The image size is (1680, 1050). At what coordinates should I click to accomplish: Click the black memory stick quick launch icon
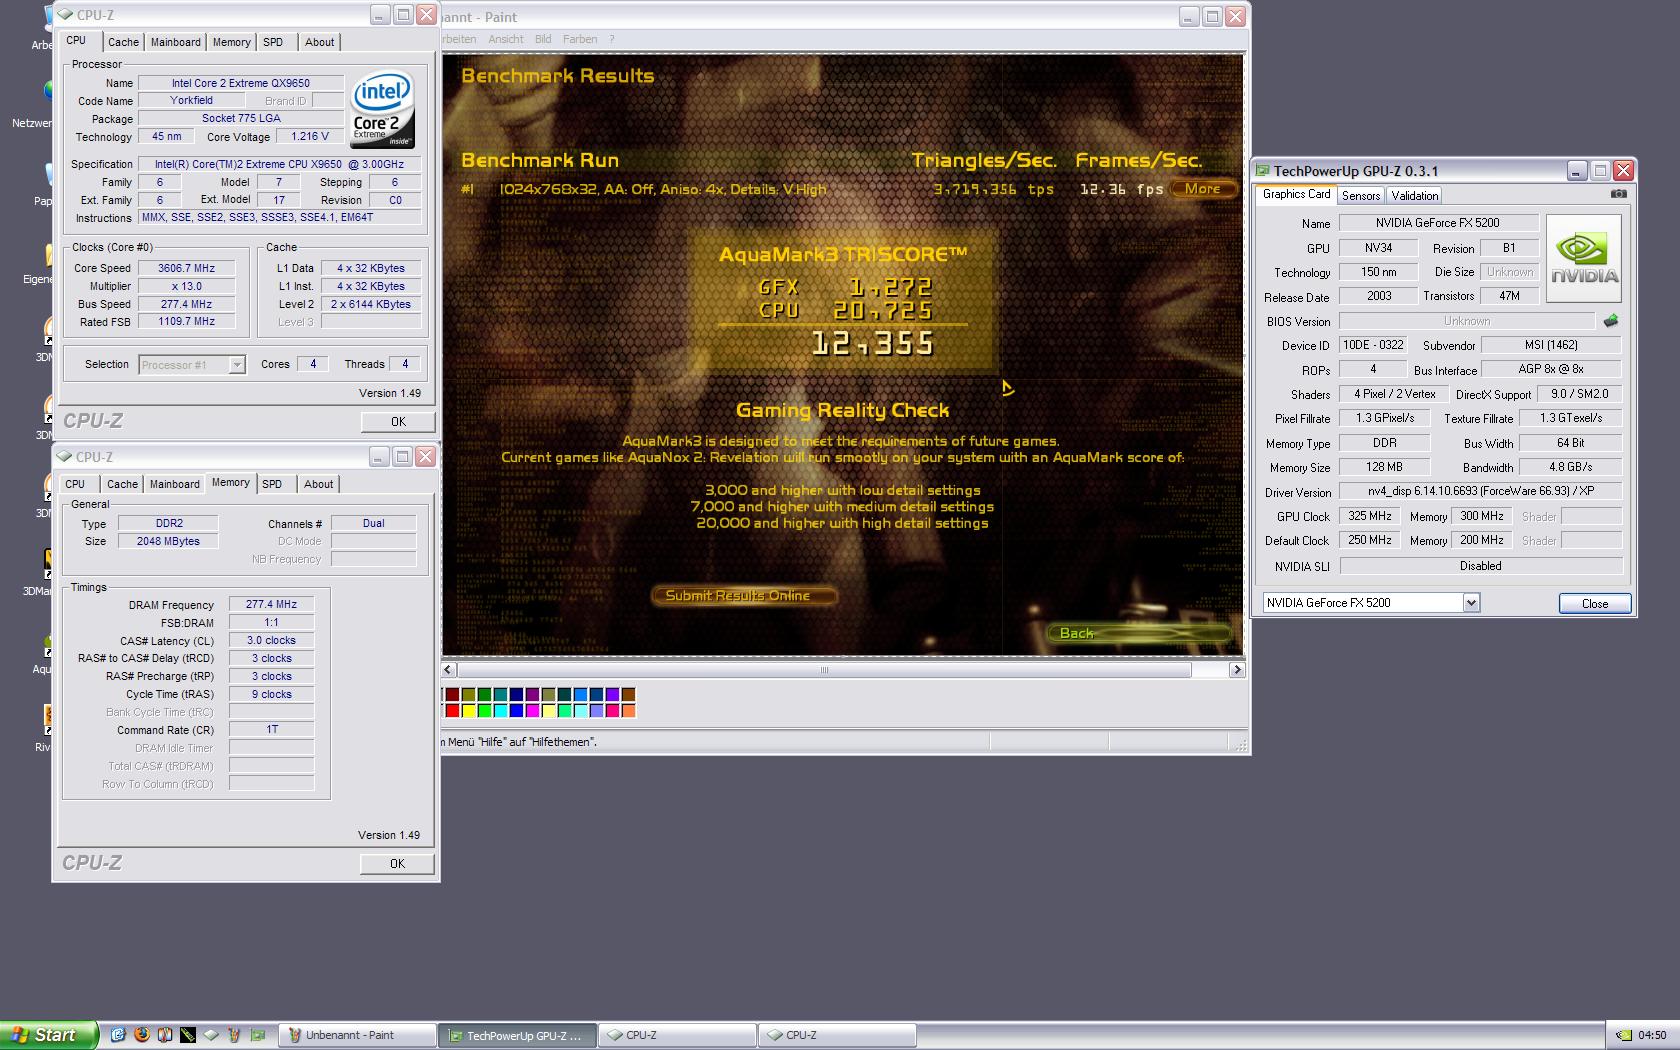click(x=188, y=1035)
